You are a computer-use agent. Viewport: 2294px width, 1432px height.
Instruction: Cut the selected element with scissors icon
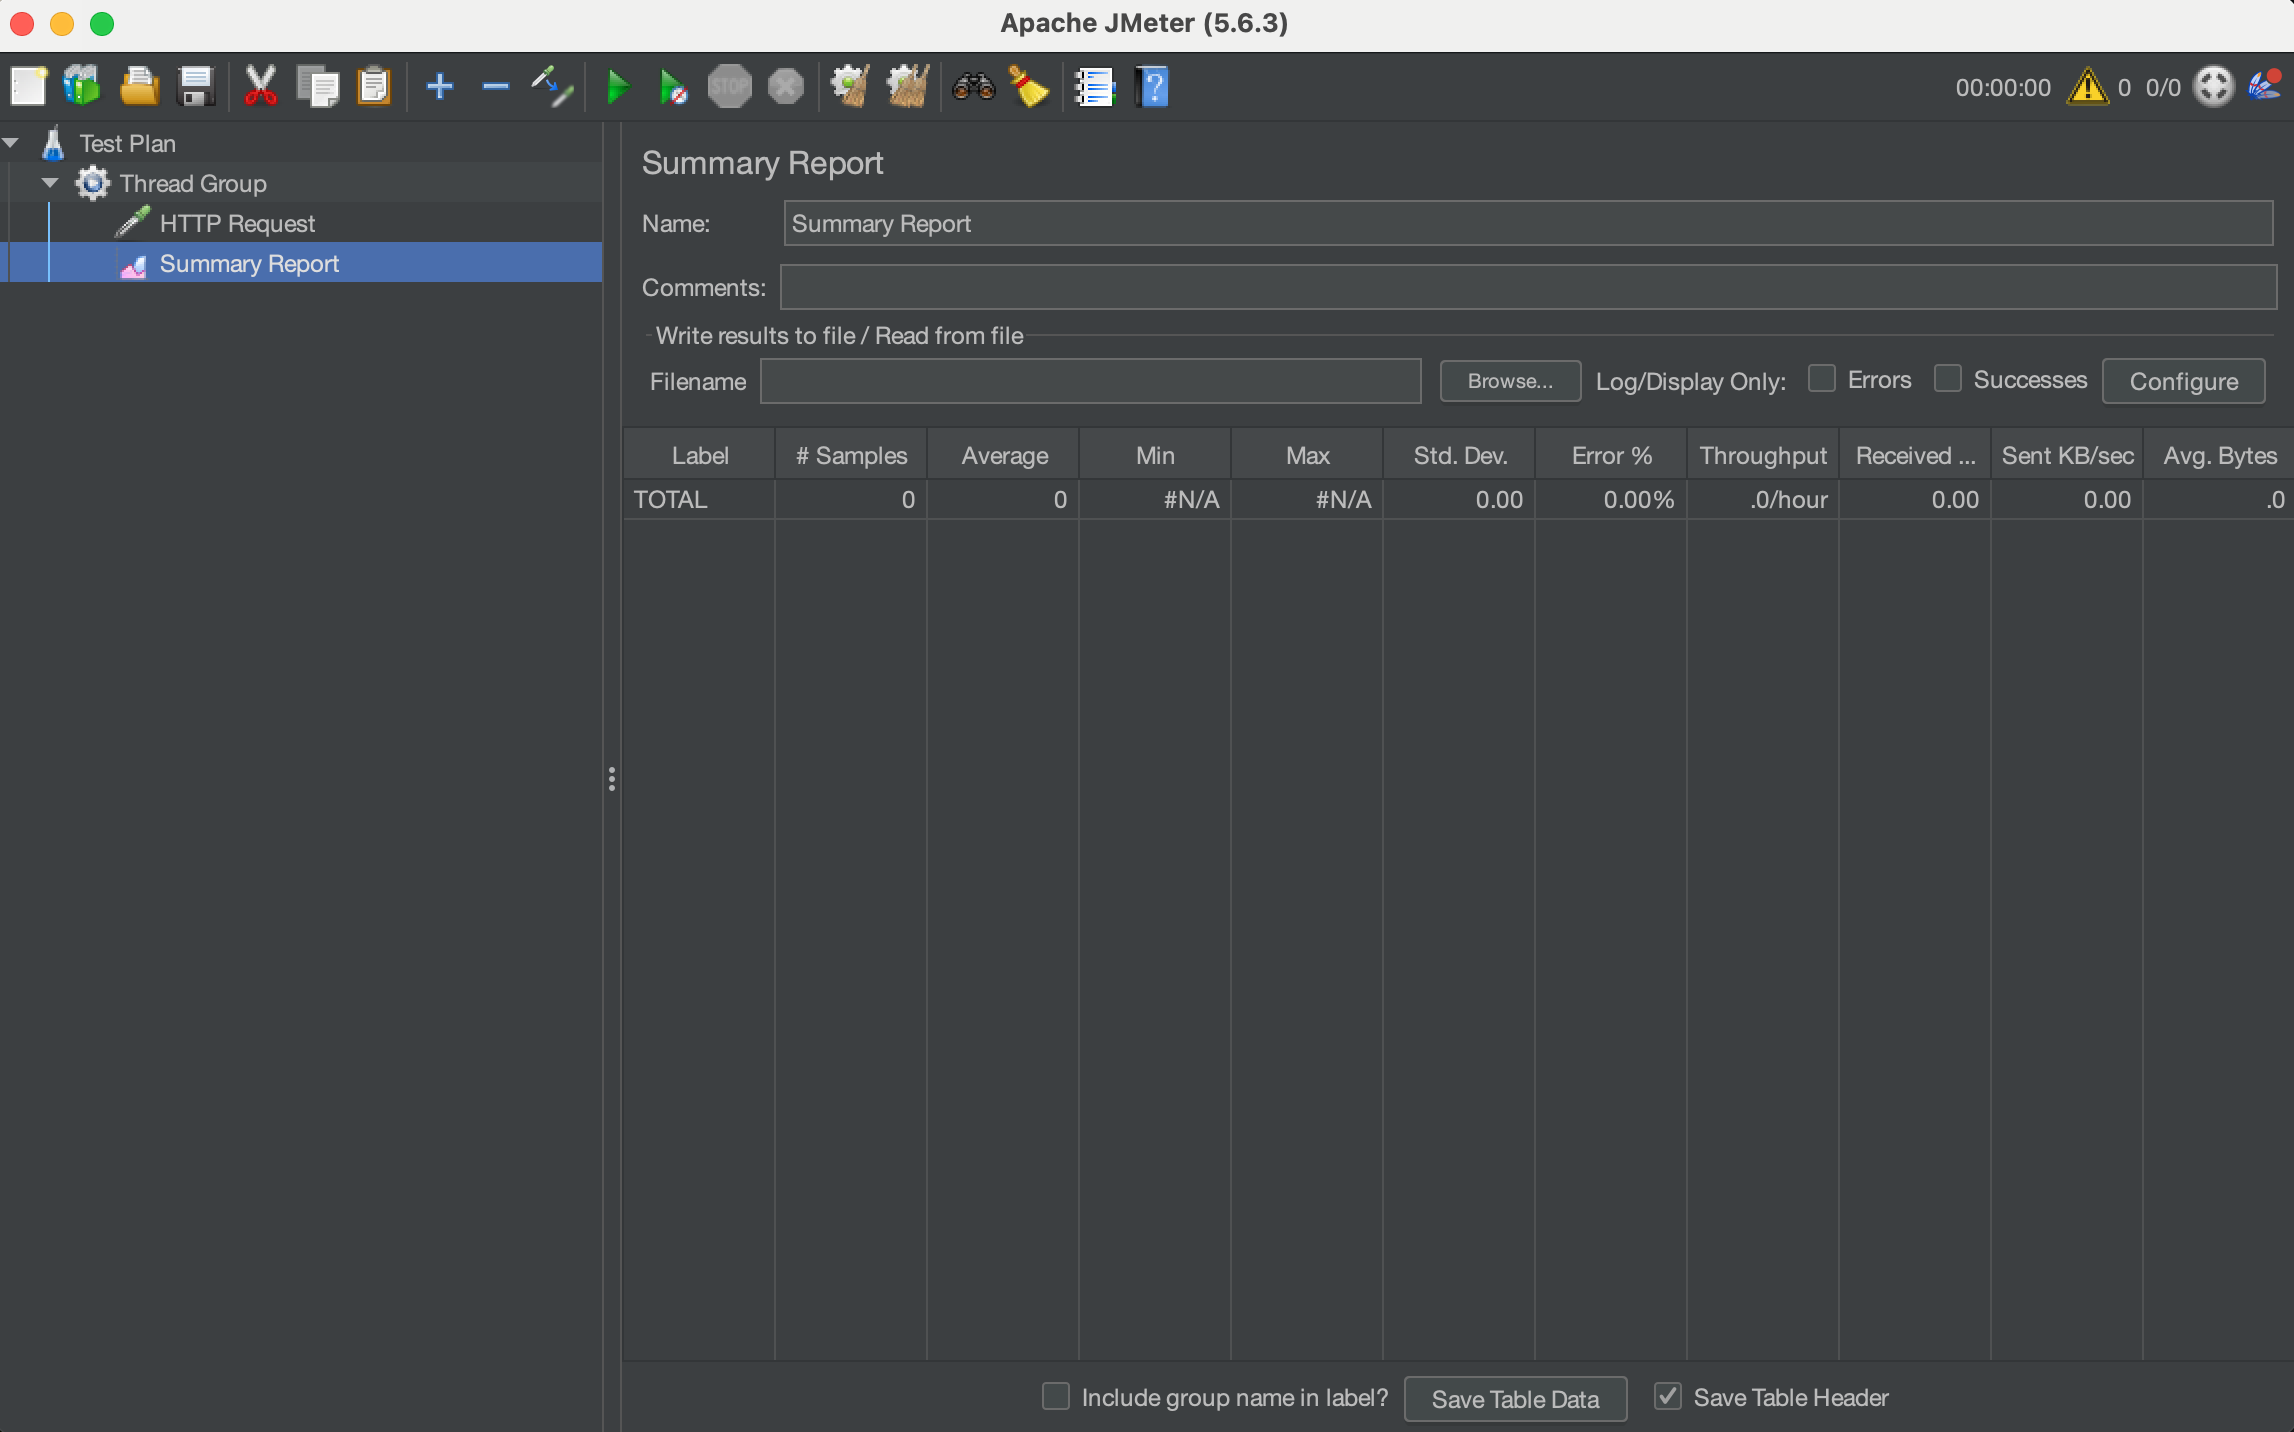260,87
